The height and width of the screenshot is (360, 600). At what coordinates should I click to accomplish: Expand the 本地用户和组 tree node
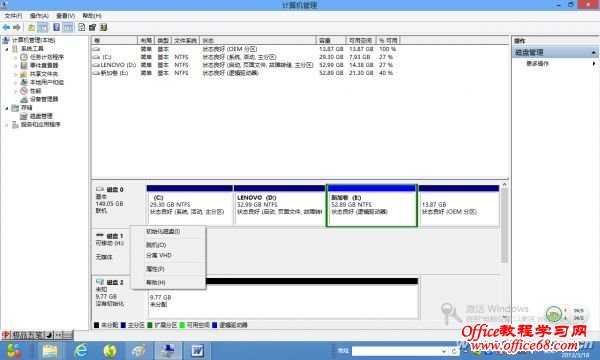click(x=16, y=83)
